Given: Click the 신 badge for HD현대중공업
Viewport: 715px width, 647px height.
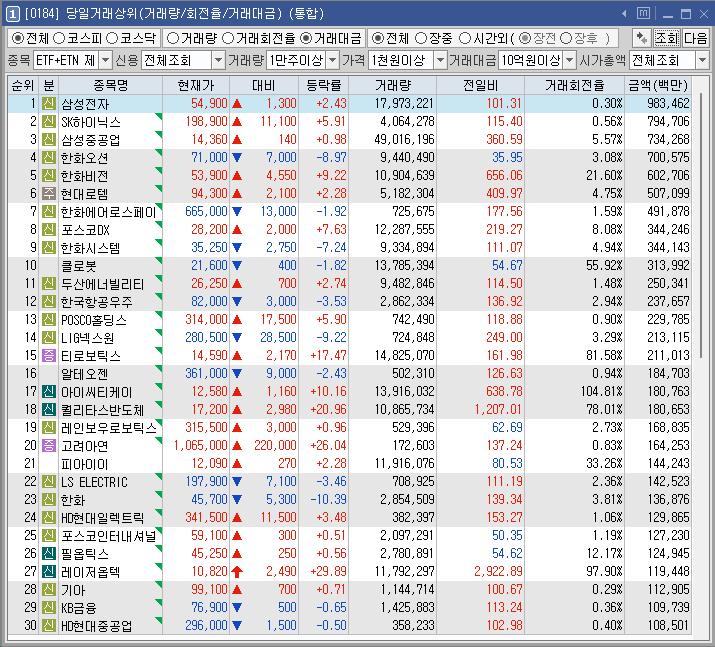Looking at the screenshot, I should point(49,626).
